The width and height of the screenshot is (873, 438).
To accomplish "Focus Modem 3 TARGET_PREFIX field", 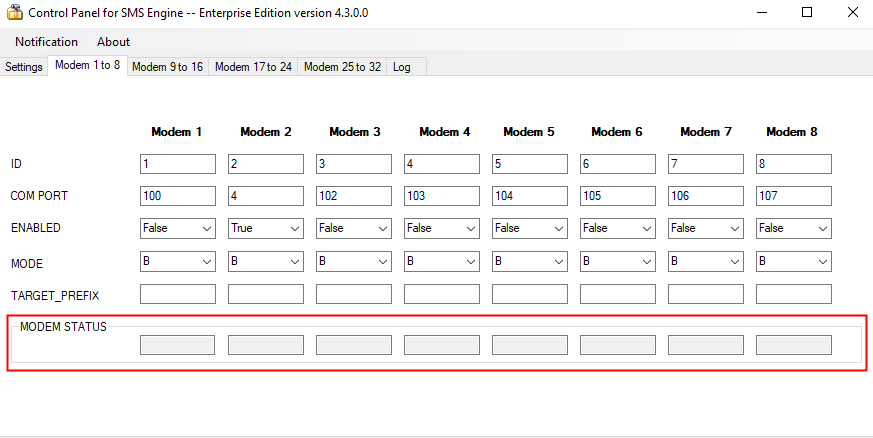I will [x=354, y=295].
